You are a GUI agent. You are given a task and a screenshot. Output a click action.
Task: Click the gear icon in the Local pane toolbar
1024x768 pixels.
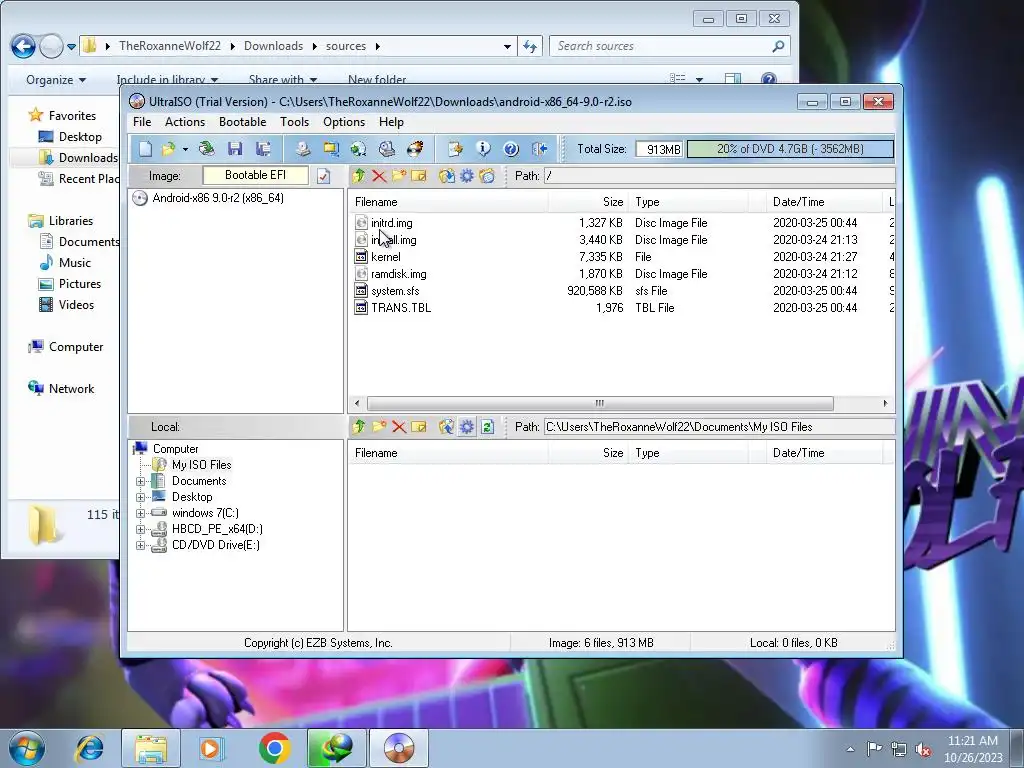click(x=467, y=426)
